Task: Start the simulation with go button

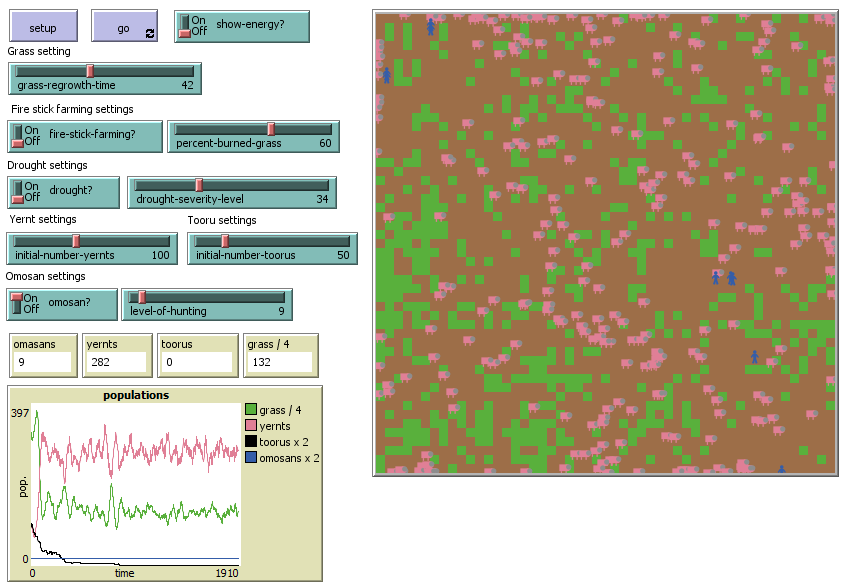Action: [125, 26]
